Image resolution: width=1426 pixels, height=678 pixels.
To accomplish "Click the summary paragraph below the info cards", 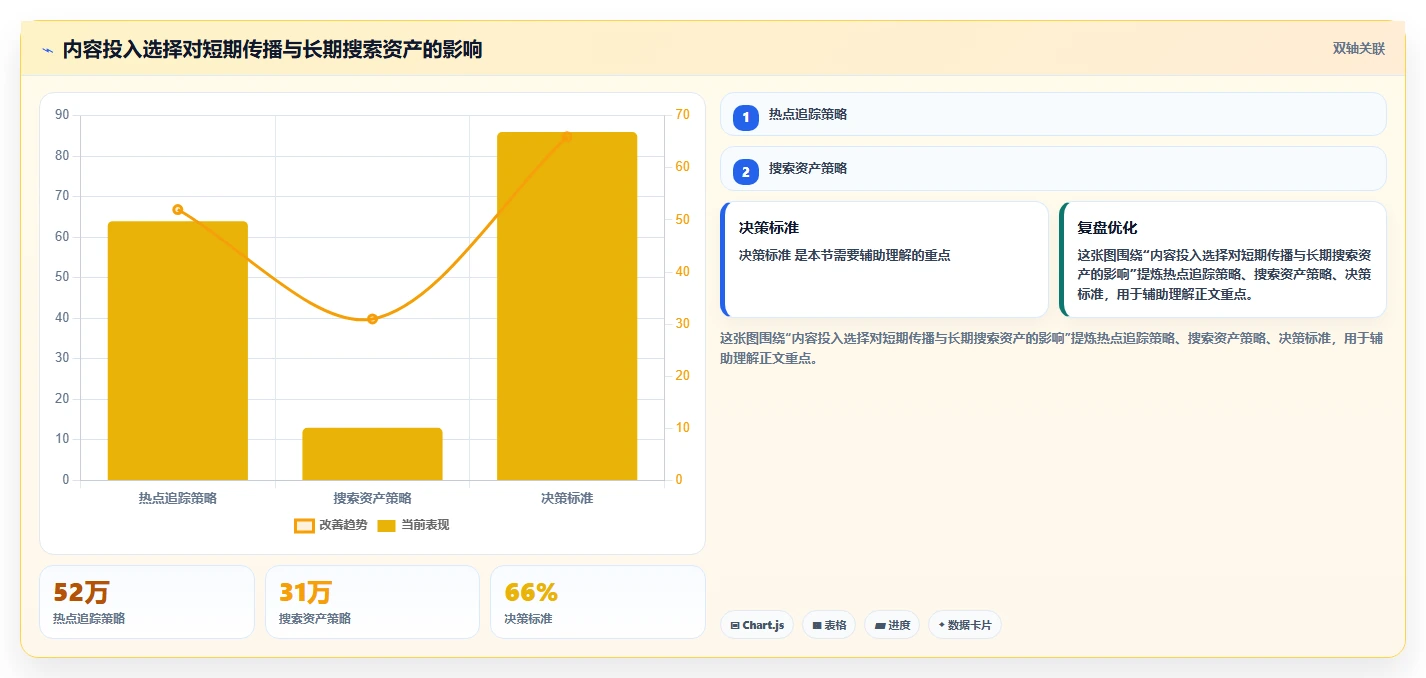I will [1052, 348].
